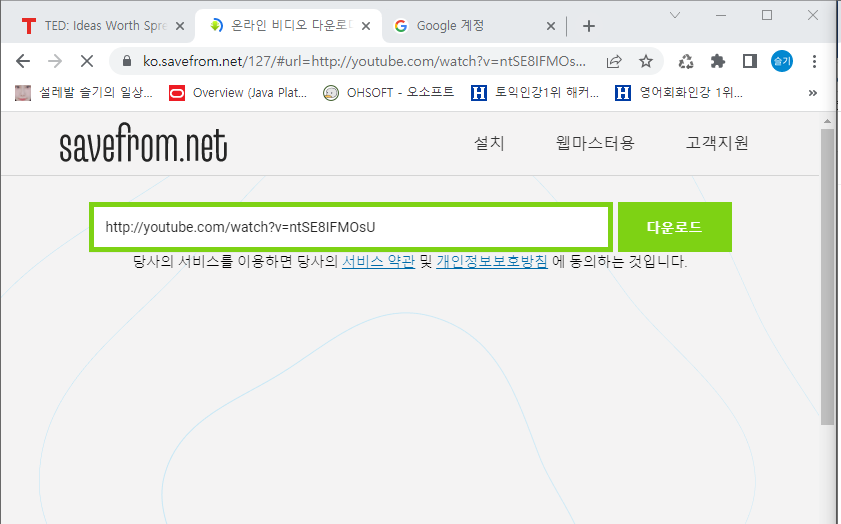Open the 설레발 슬기의 일상 bookmark

click(84, 93)
